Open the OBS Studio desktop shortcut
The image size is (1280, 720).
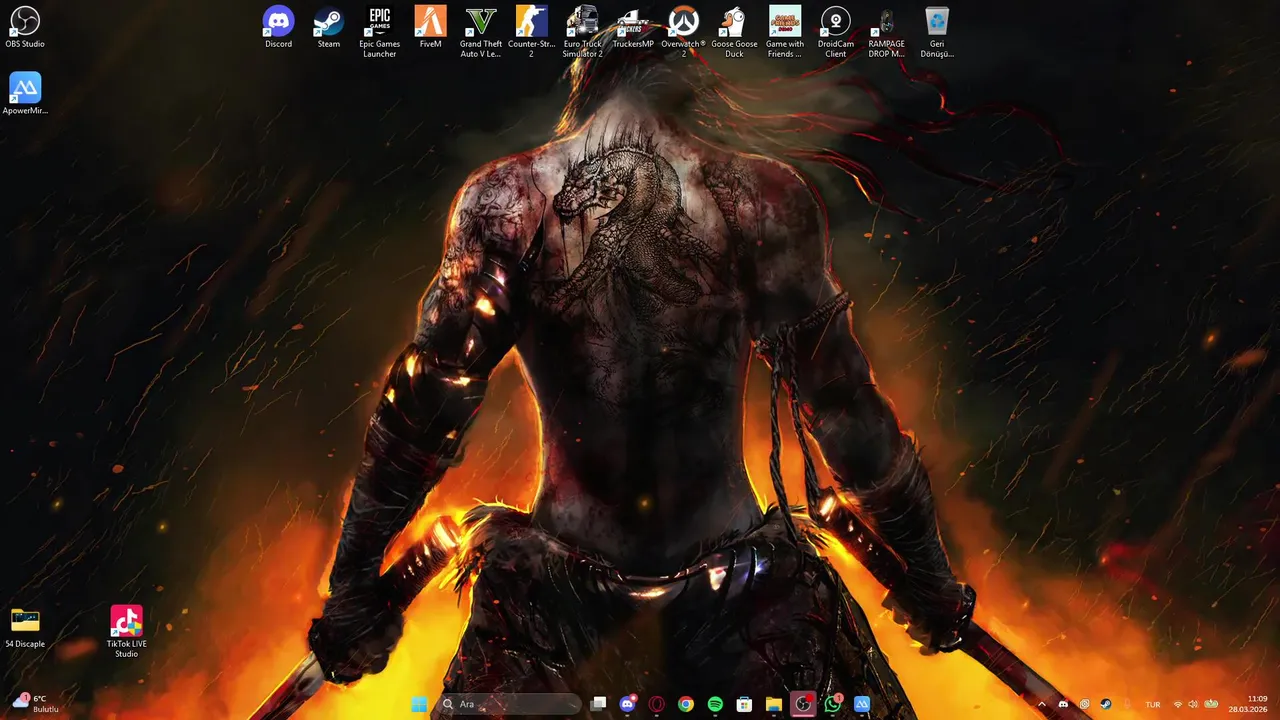(25, 27)
